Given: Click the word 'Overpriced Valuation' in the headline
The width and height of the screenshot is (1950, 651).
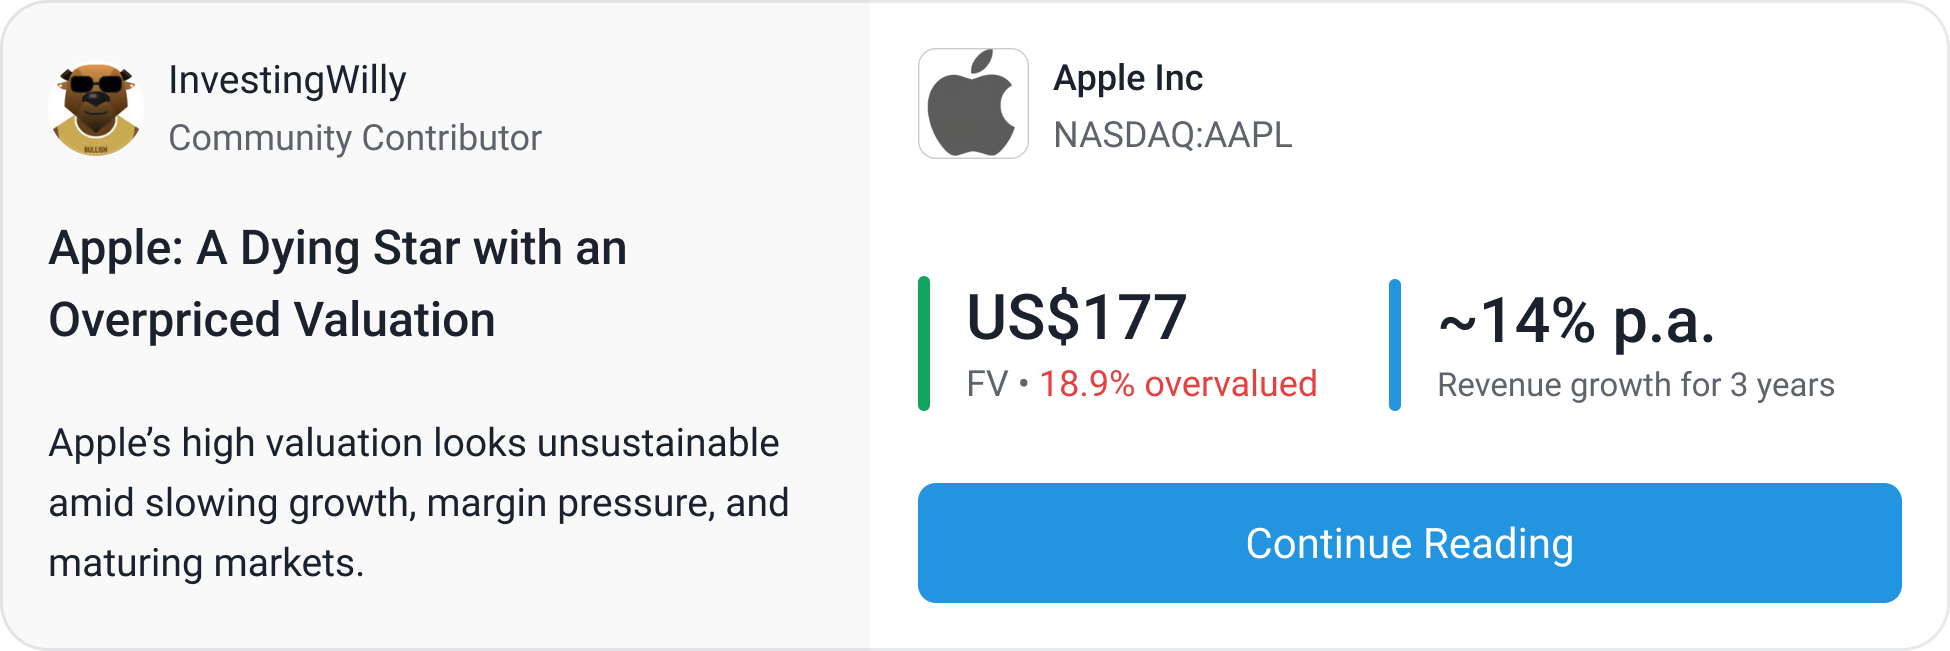Looking at the screenshot, I should 272,320.
